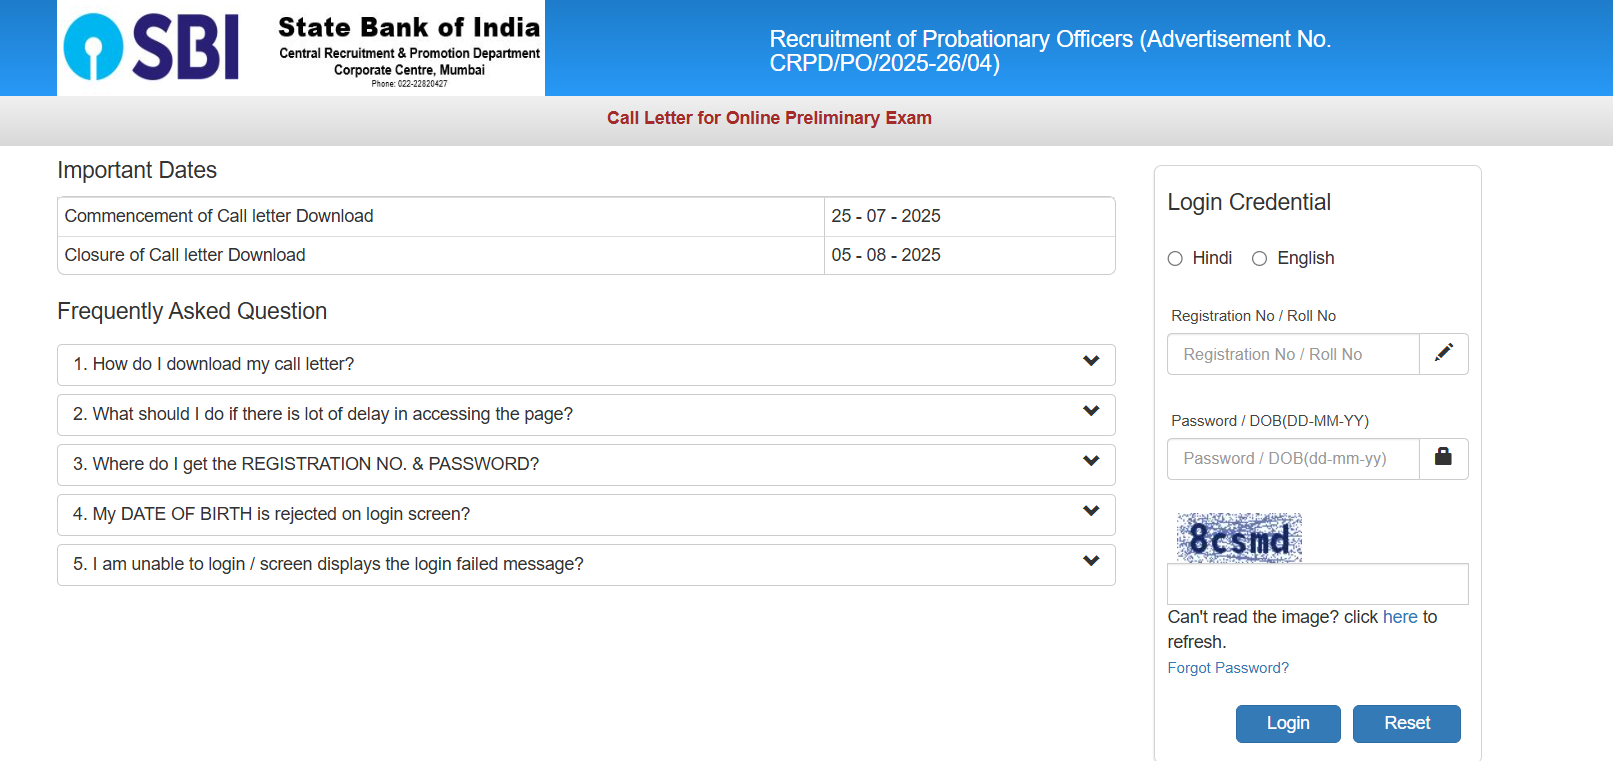
Task: Click the chevron icon on FAQ question 4
Action: [1091, 512]
